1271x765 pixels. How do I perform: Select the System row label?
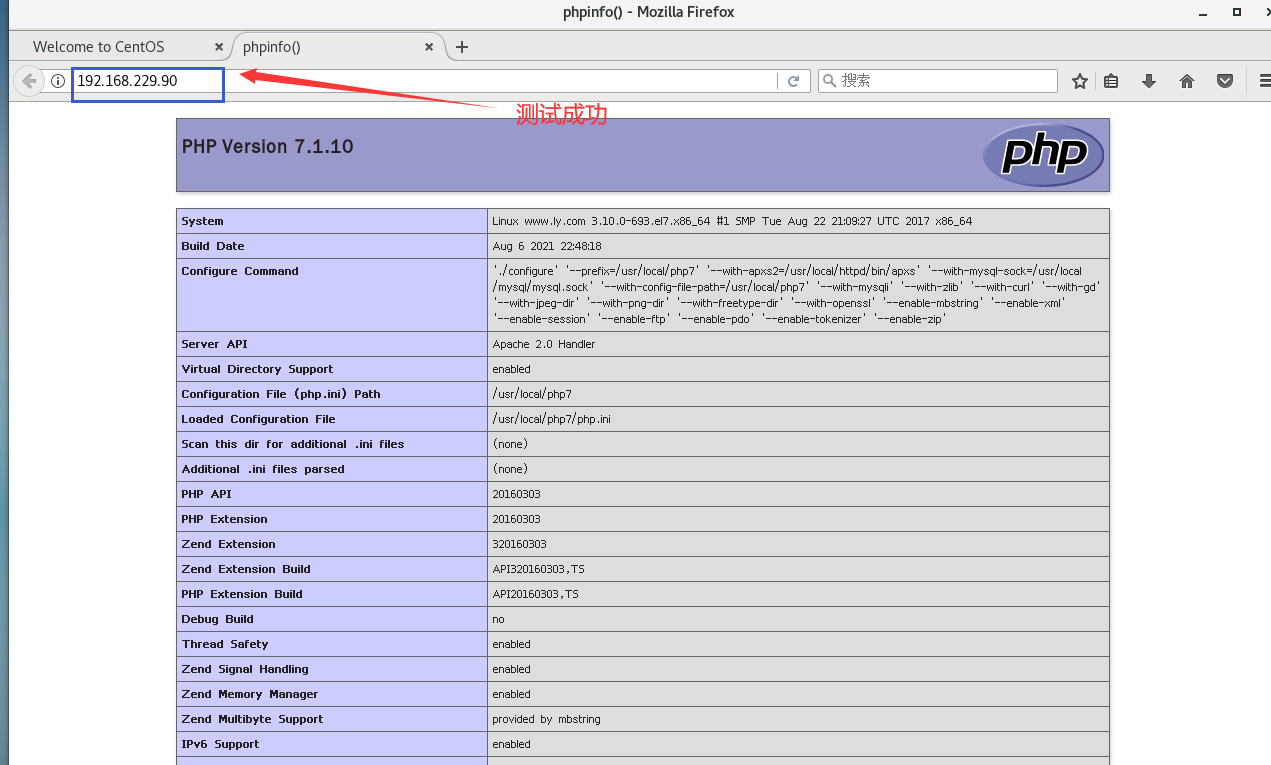pyautogui.click(x=202, y=221)
